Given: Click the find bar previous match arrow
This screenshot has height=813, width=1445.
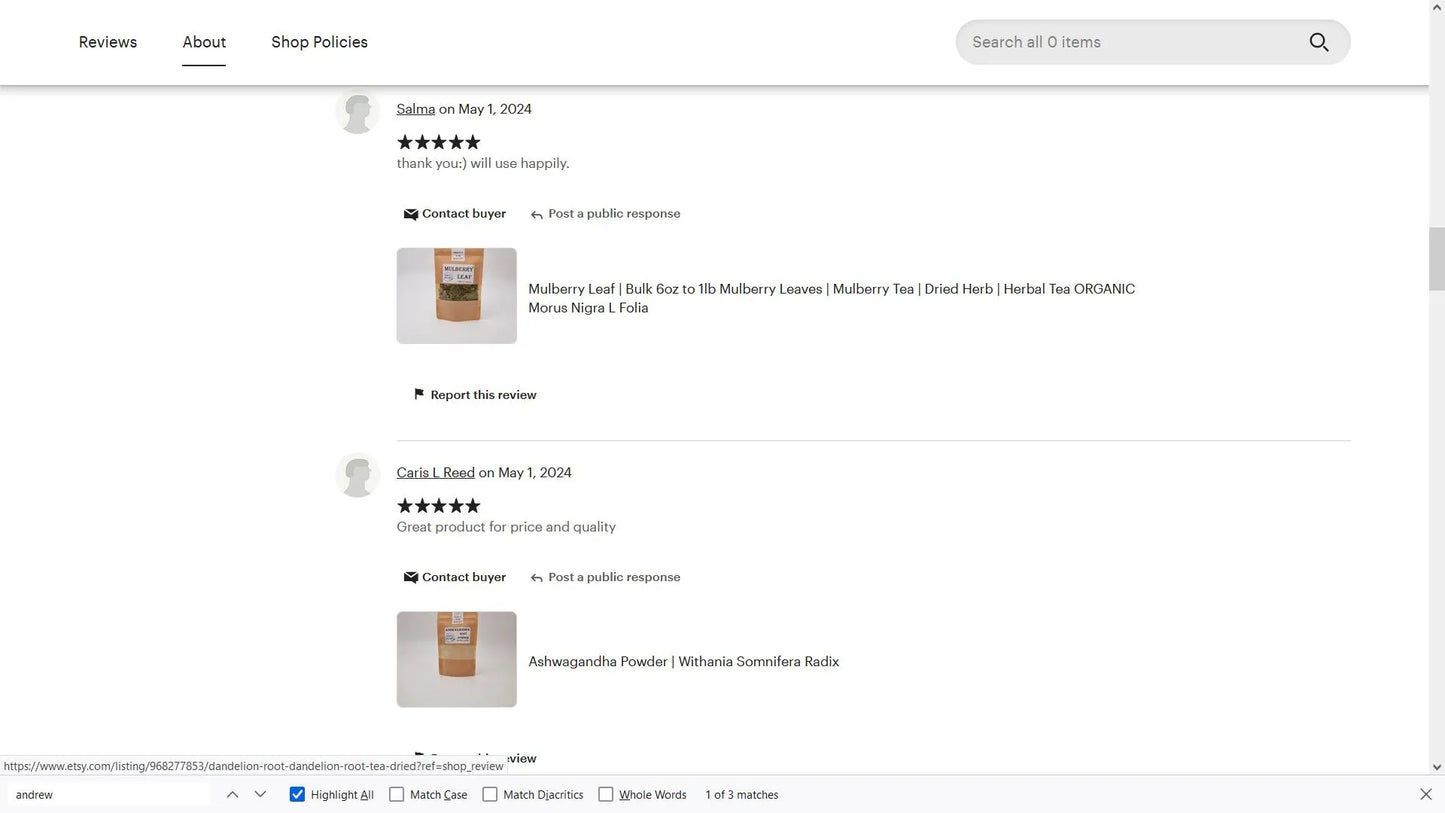Looking at the screenshot, I should click(x=232, y=794).
